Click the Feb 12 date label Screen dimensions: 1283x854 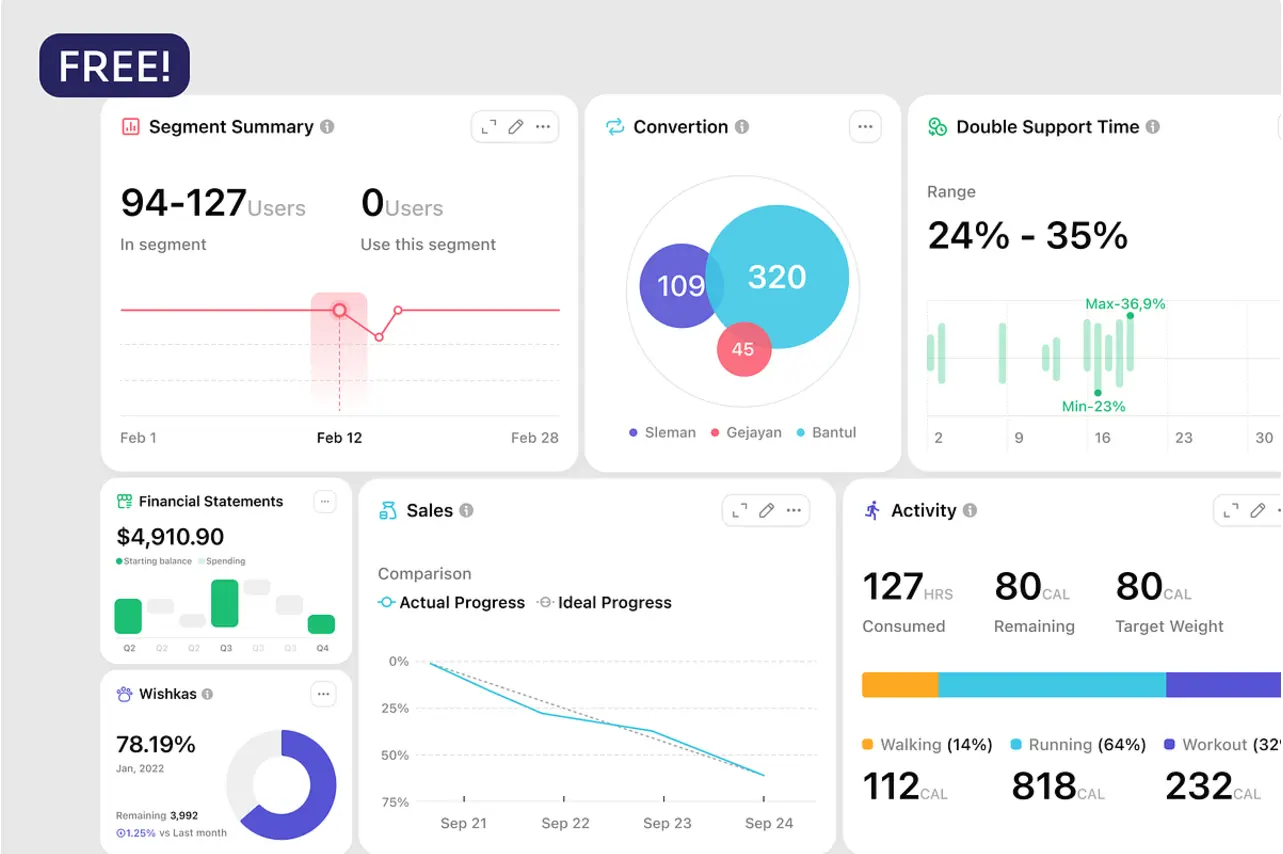pyautogui.click(x=339, y=437)
